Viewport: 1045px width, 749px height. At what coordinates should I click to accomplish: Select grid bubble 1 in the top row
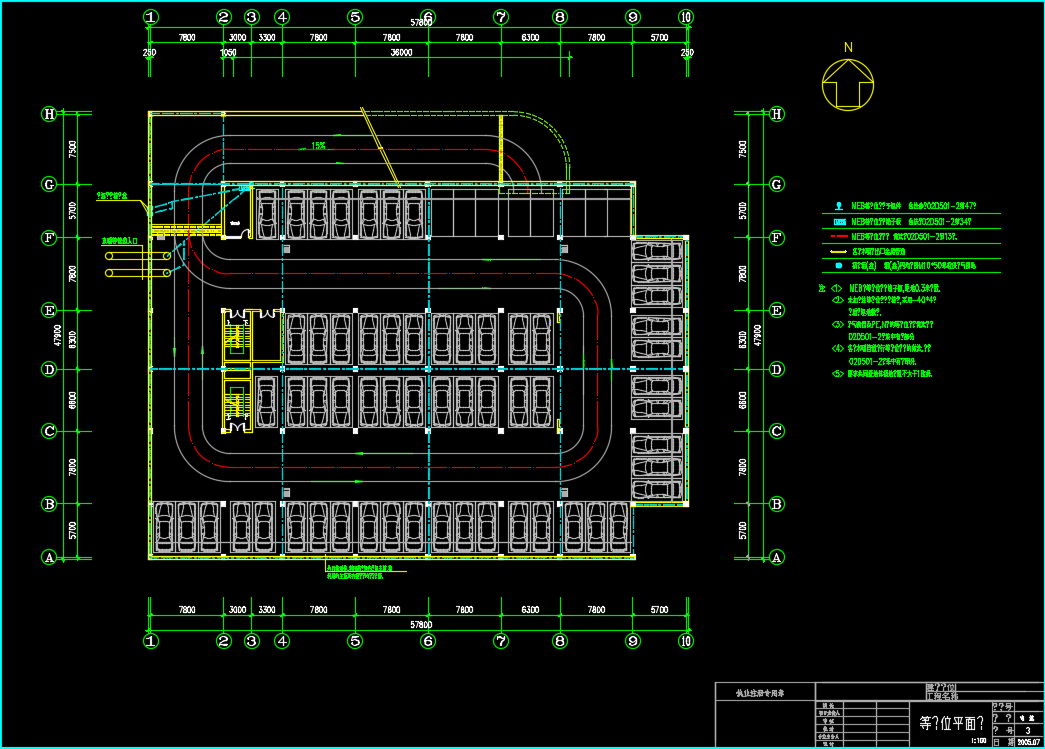click(150, 17)
